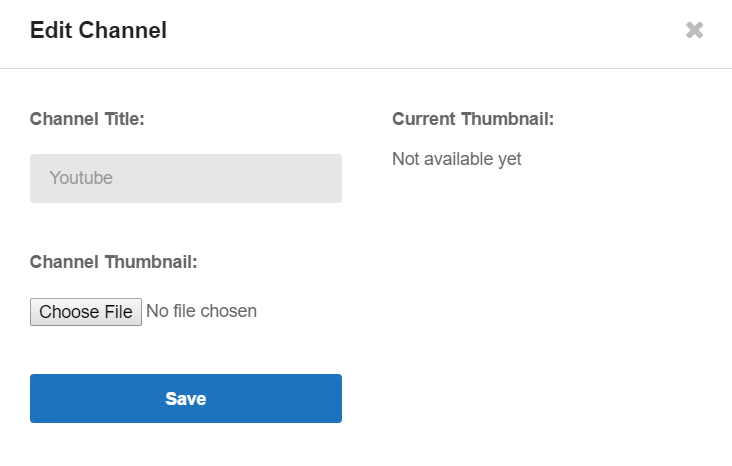Focus the grayed-out title input box
The width and height of the screenshot is (732, 466).
point(186,178)
